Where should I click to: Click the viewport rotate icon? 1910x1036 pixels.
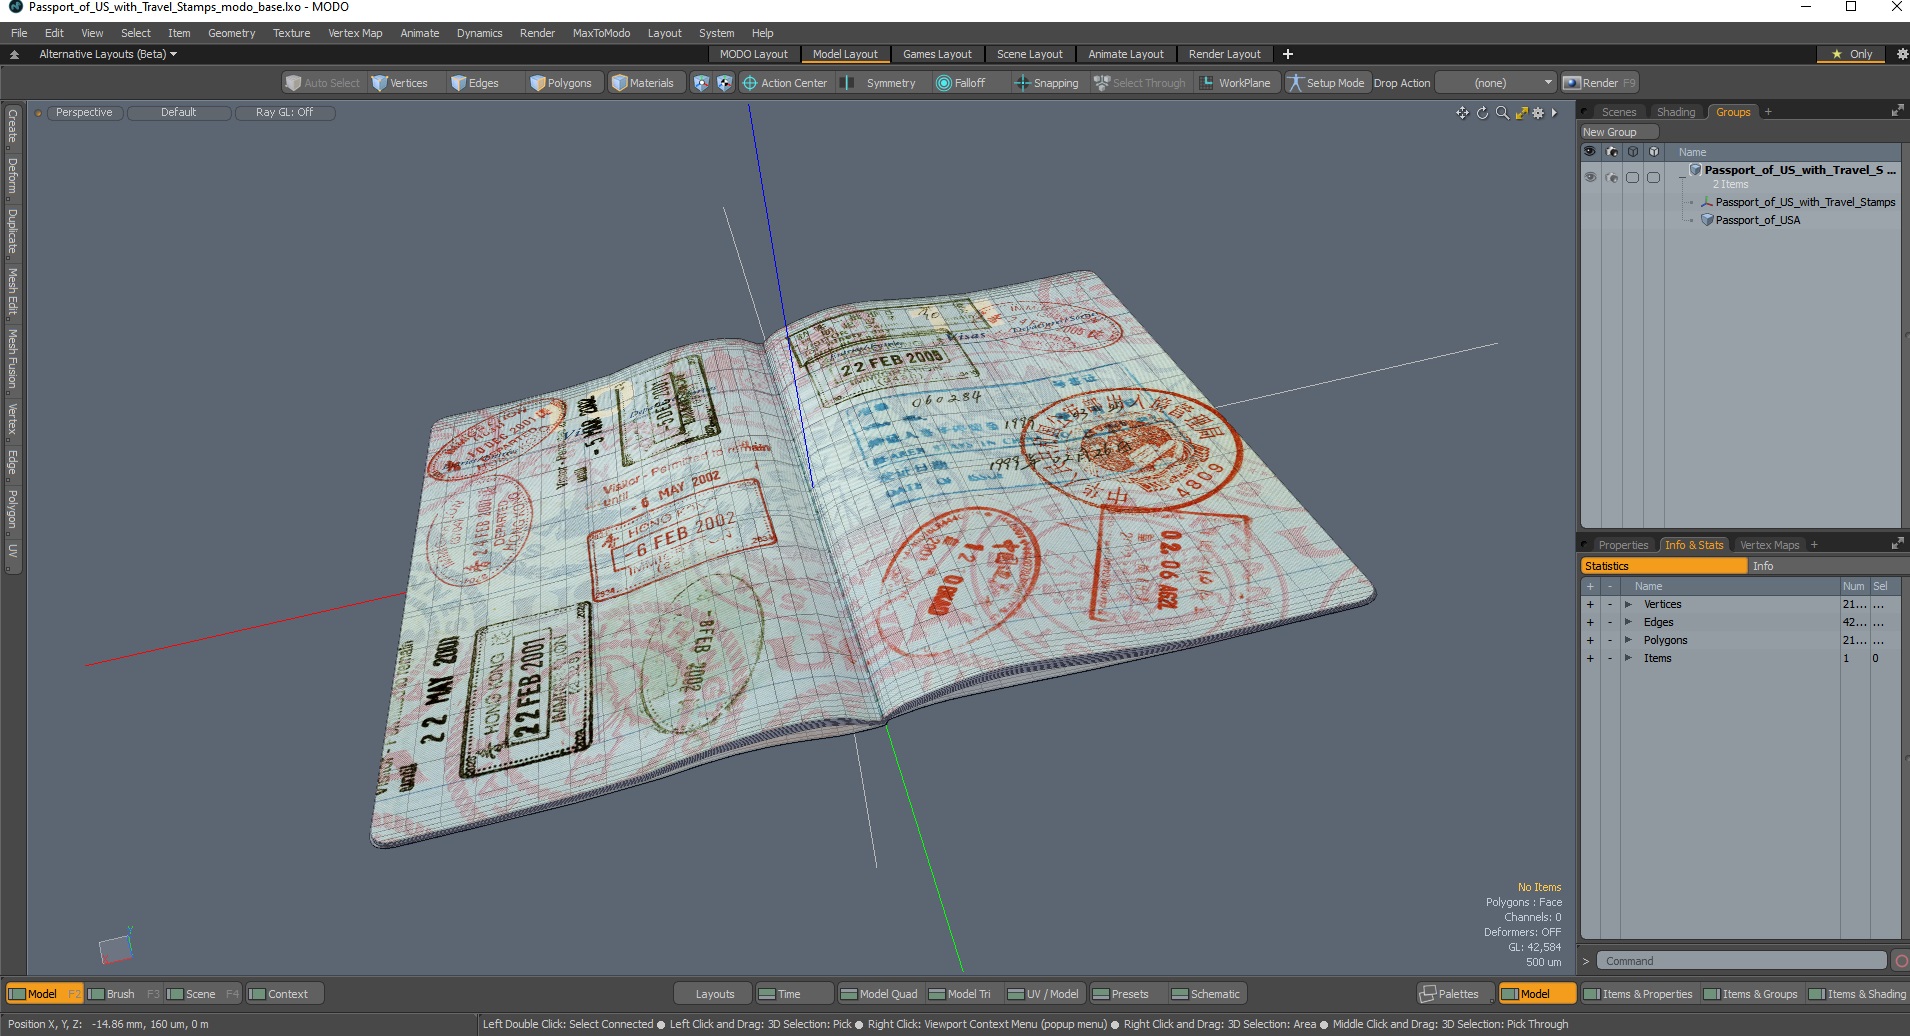pyautogui.click(x=1482, y=113)
